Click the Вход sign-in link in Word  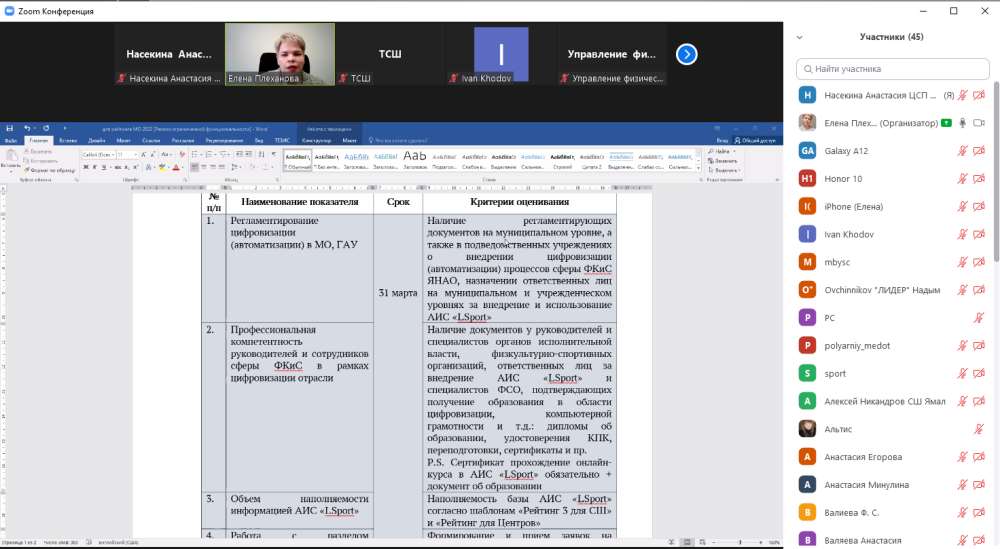point(722,140)
